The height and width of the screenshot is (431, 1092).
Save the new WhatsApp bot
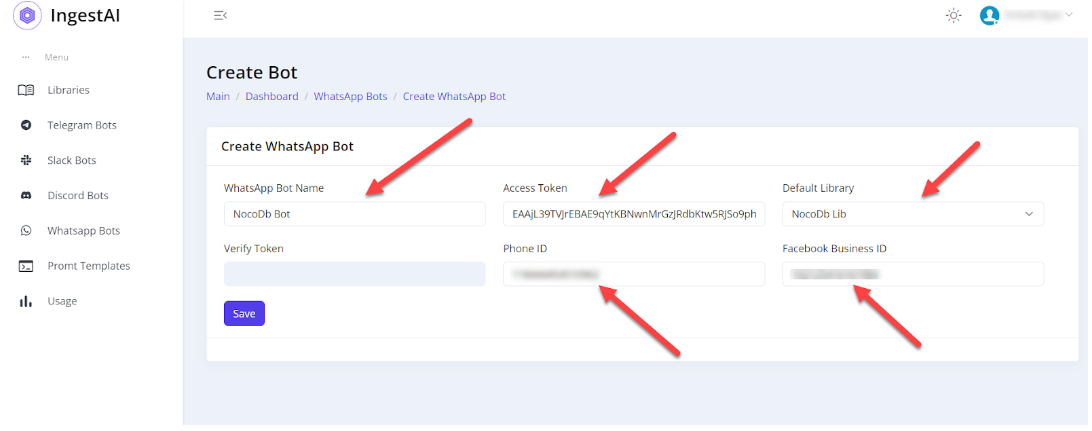(244, 313)
